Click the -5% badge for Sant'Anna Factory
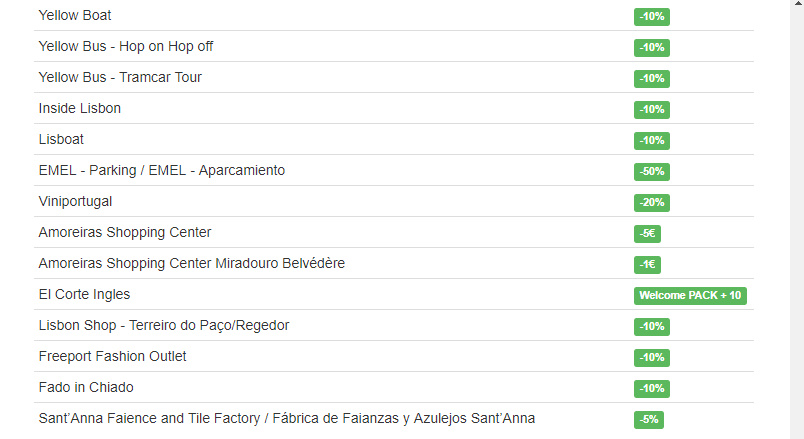The width and height of the screenshot is (804, 439). pos(649,420)
